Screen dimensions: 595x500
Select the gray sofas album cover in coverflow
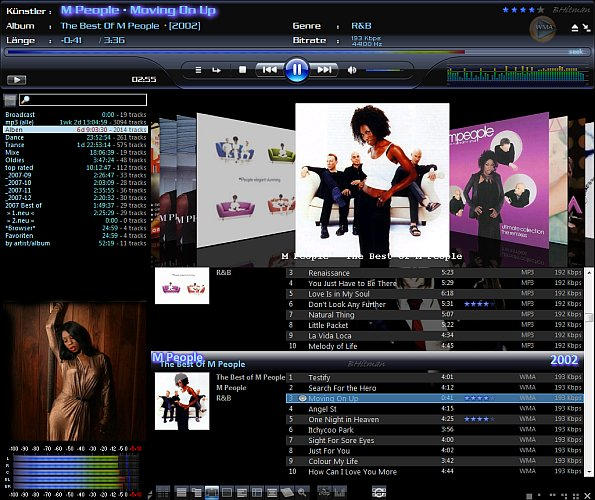coord(246,181)
